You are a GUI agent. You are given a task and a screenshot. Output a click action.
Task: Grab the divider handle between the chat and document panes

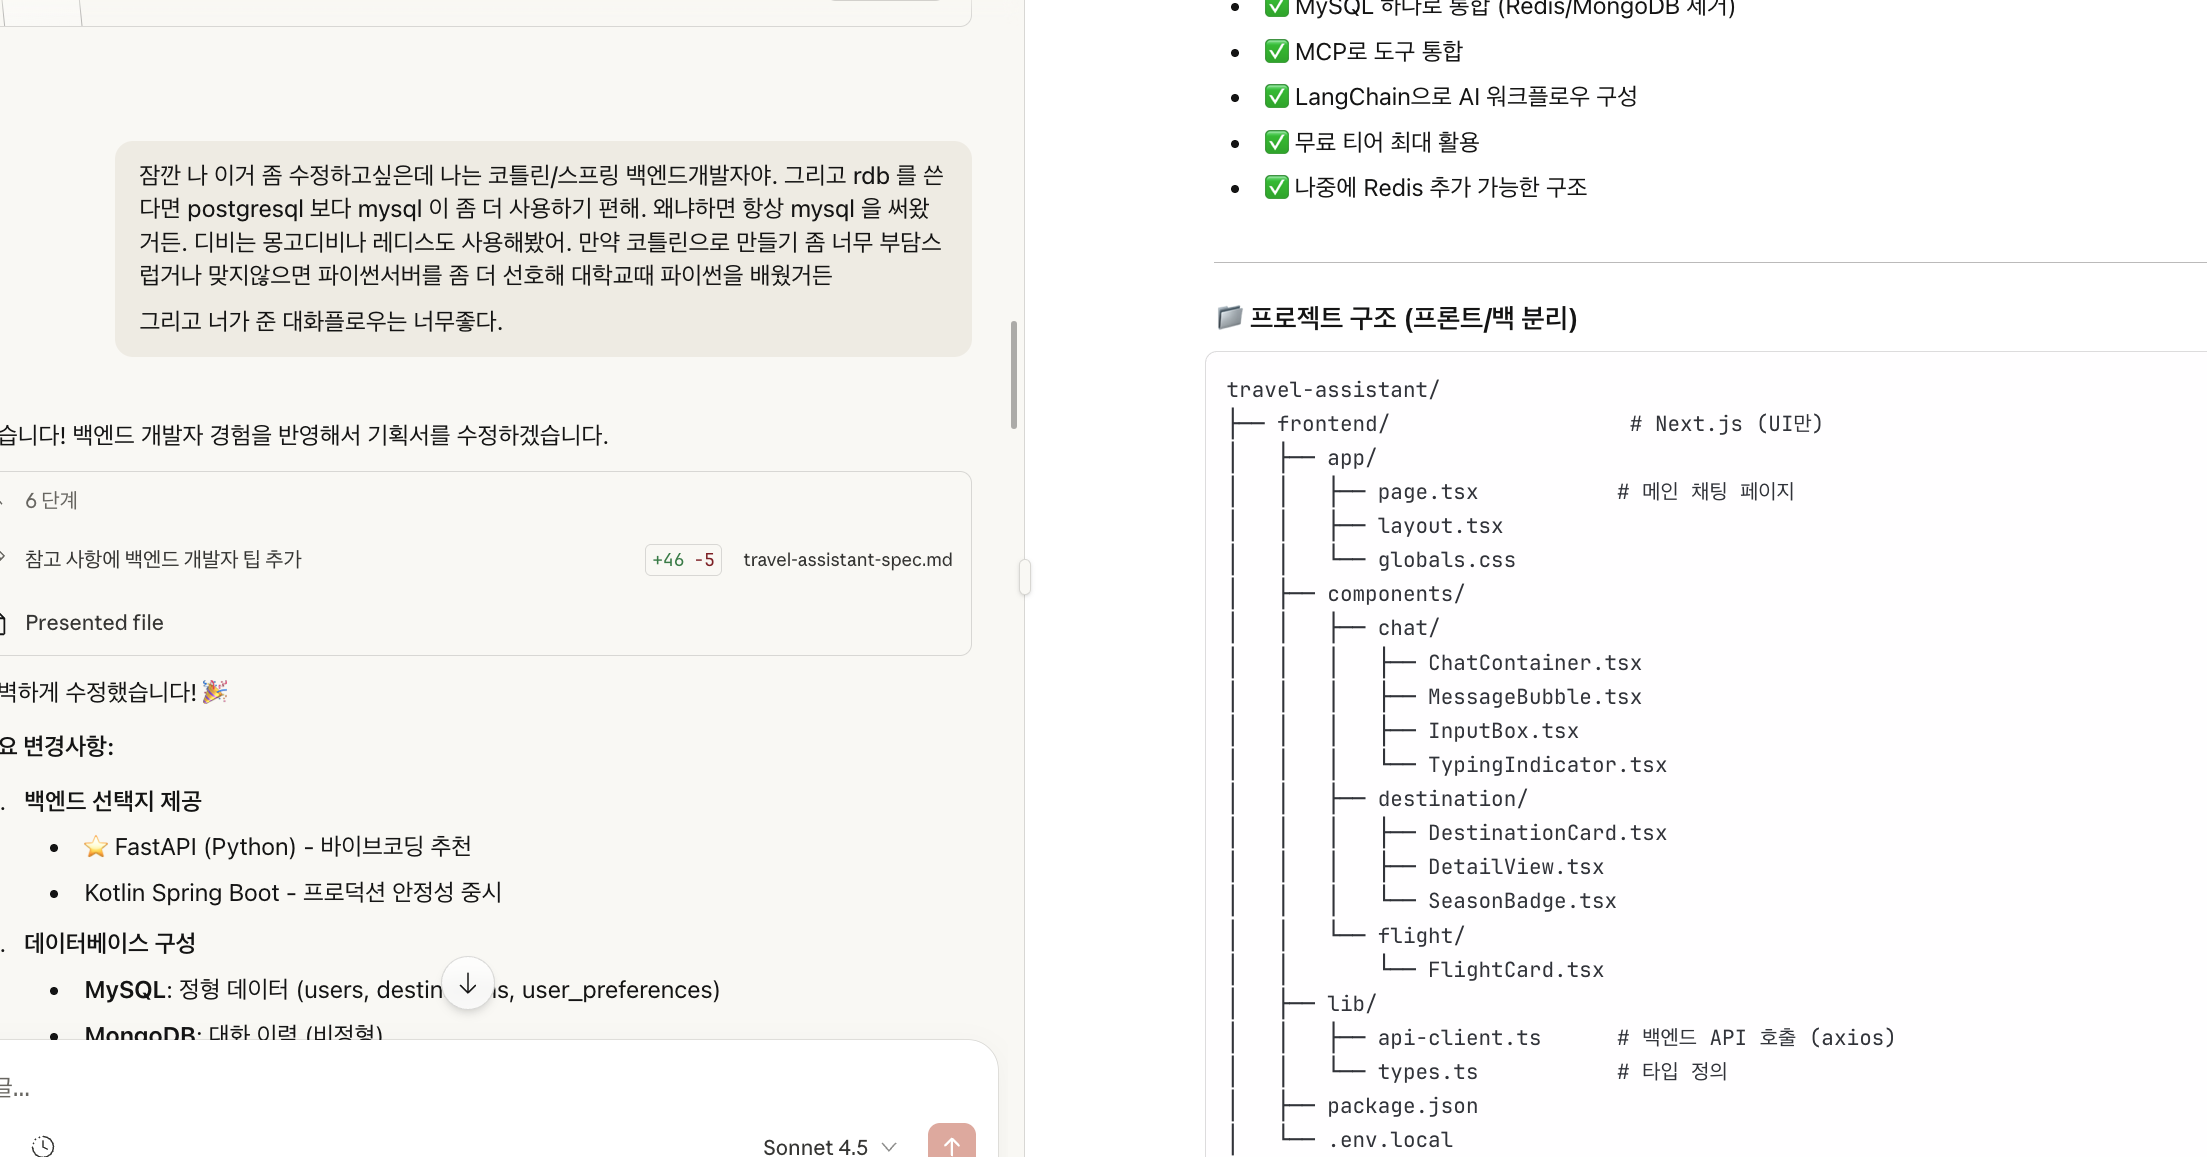point(1024,577)
